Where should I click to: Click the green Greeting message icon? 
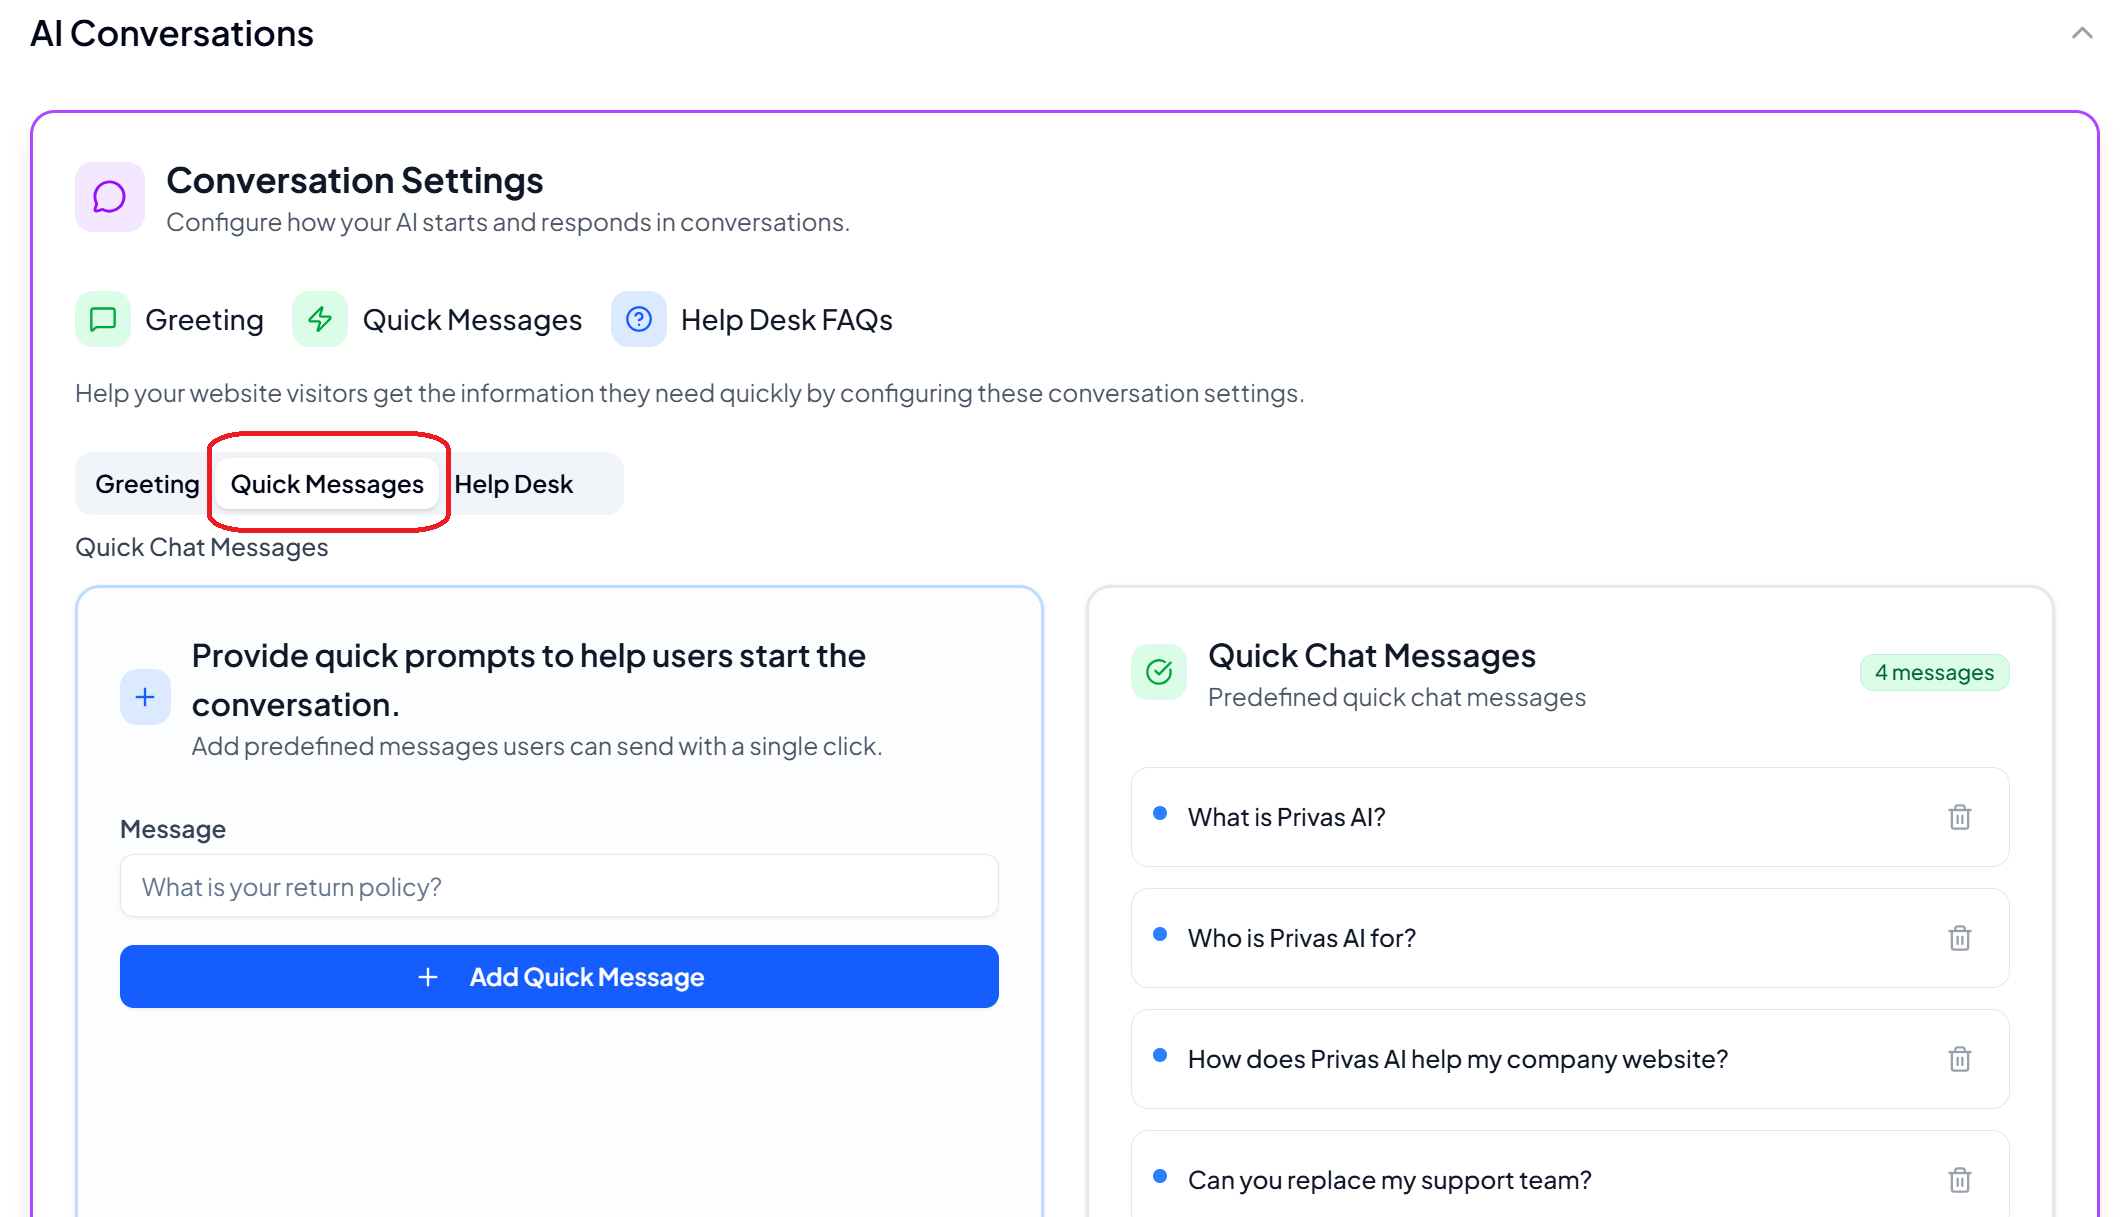[x=103, y=319]
